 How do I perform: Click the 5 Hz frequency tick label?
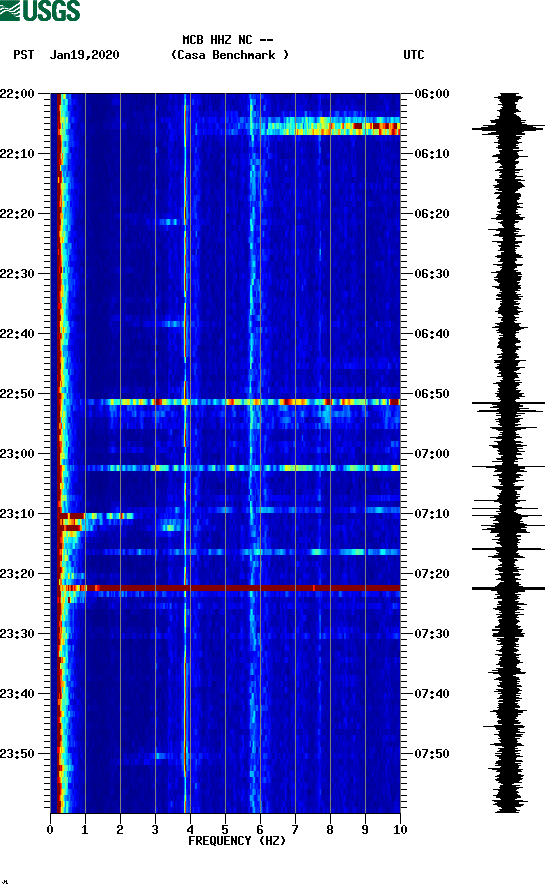pyautogui.click(x=225, y=830)
